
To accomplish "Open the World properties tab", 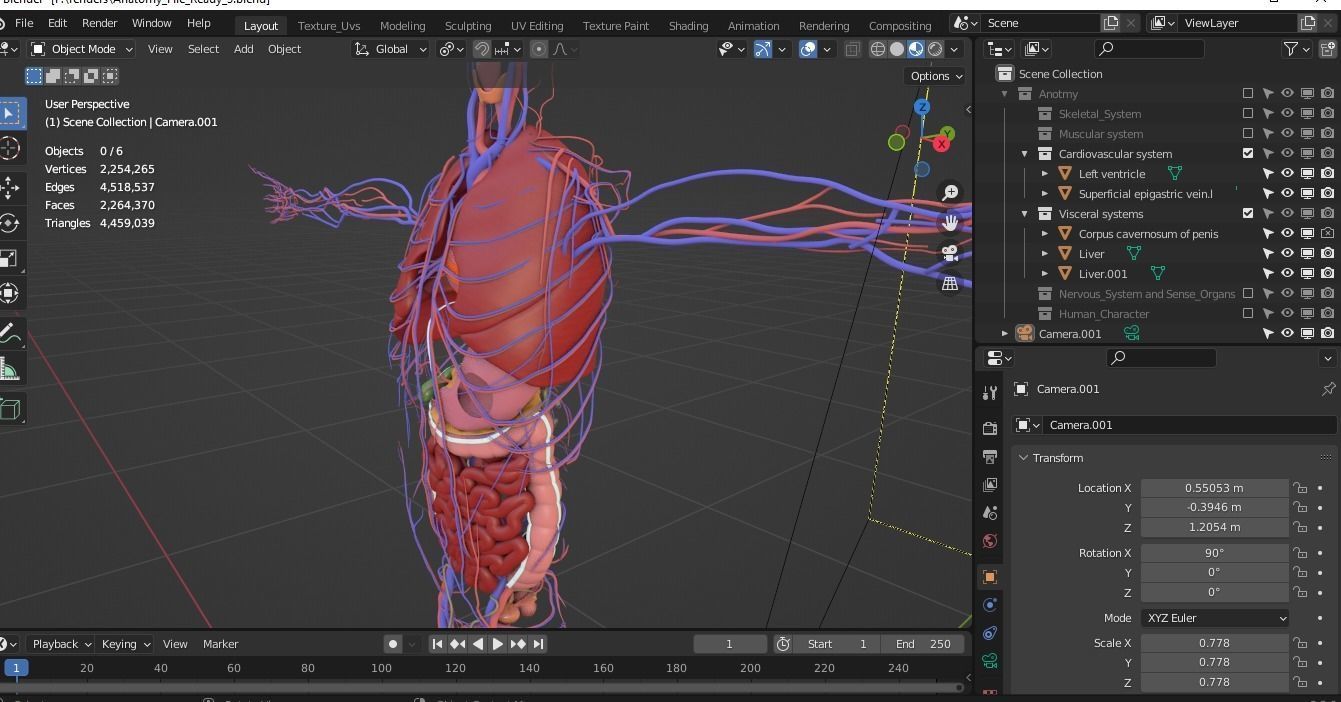I will pyautogui.click(x=990, y=541).
